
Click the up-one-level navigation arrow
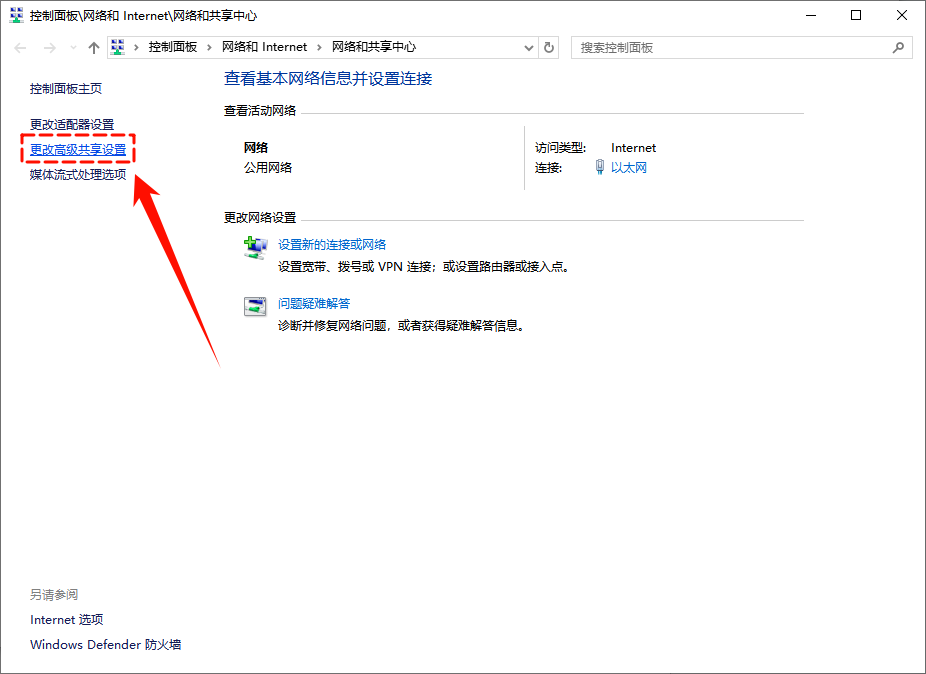pyautogui.click(x=94, y=47)
